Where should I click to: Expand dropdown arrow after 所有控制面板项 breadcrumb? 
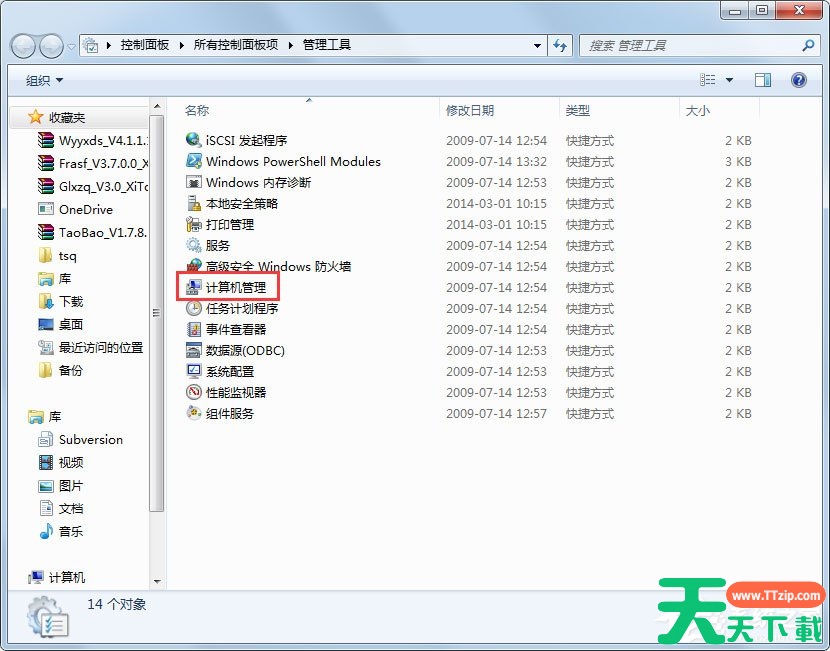(x=291, y=46)
